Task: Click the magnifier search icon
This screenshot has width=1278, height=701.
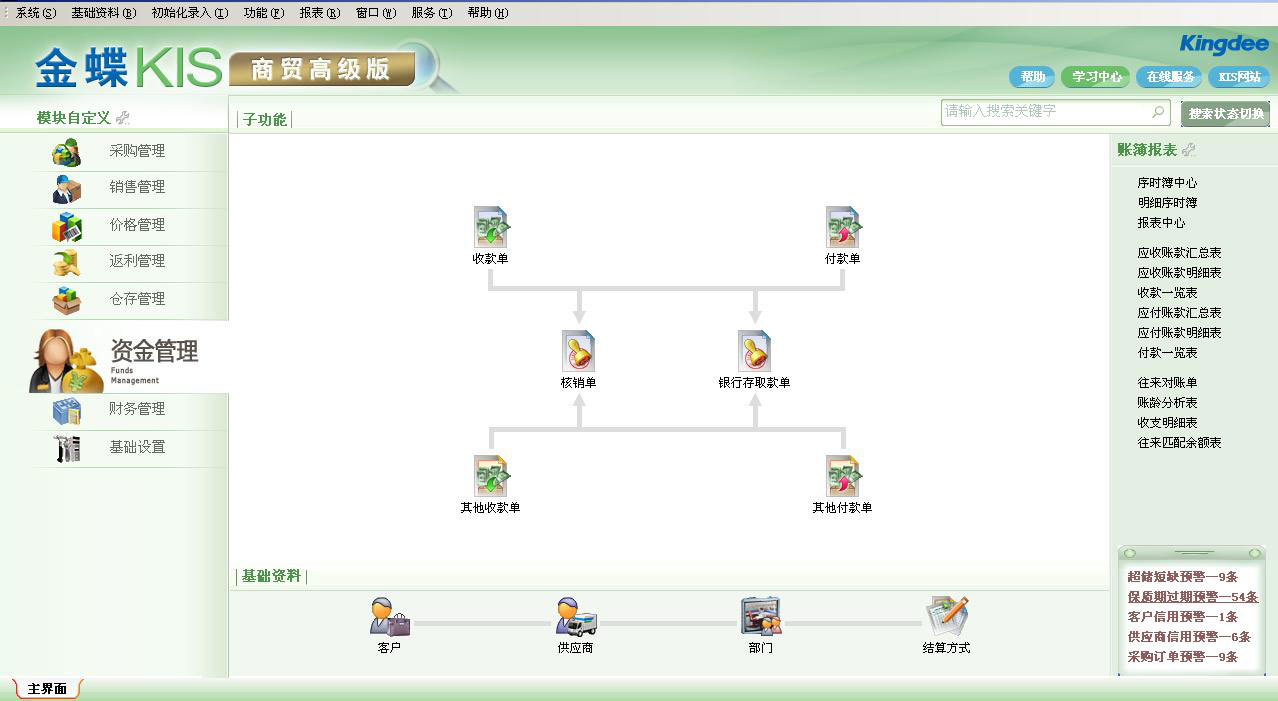Action: click(1158, 111)
